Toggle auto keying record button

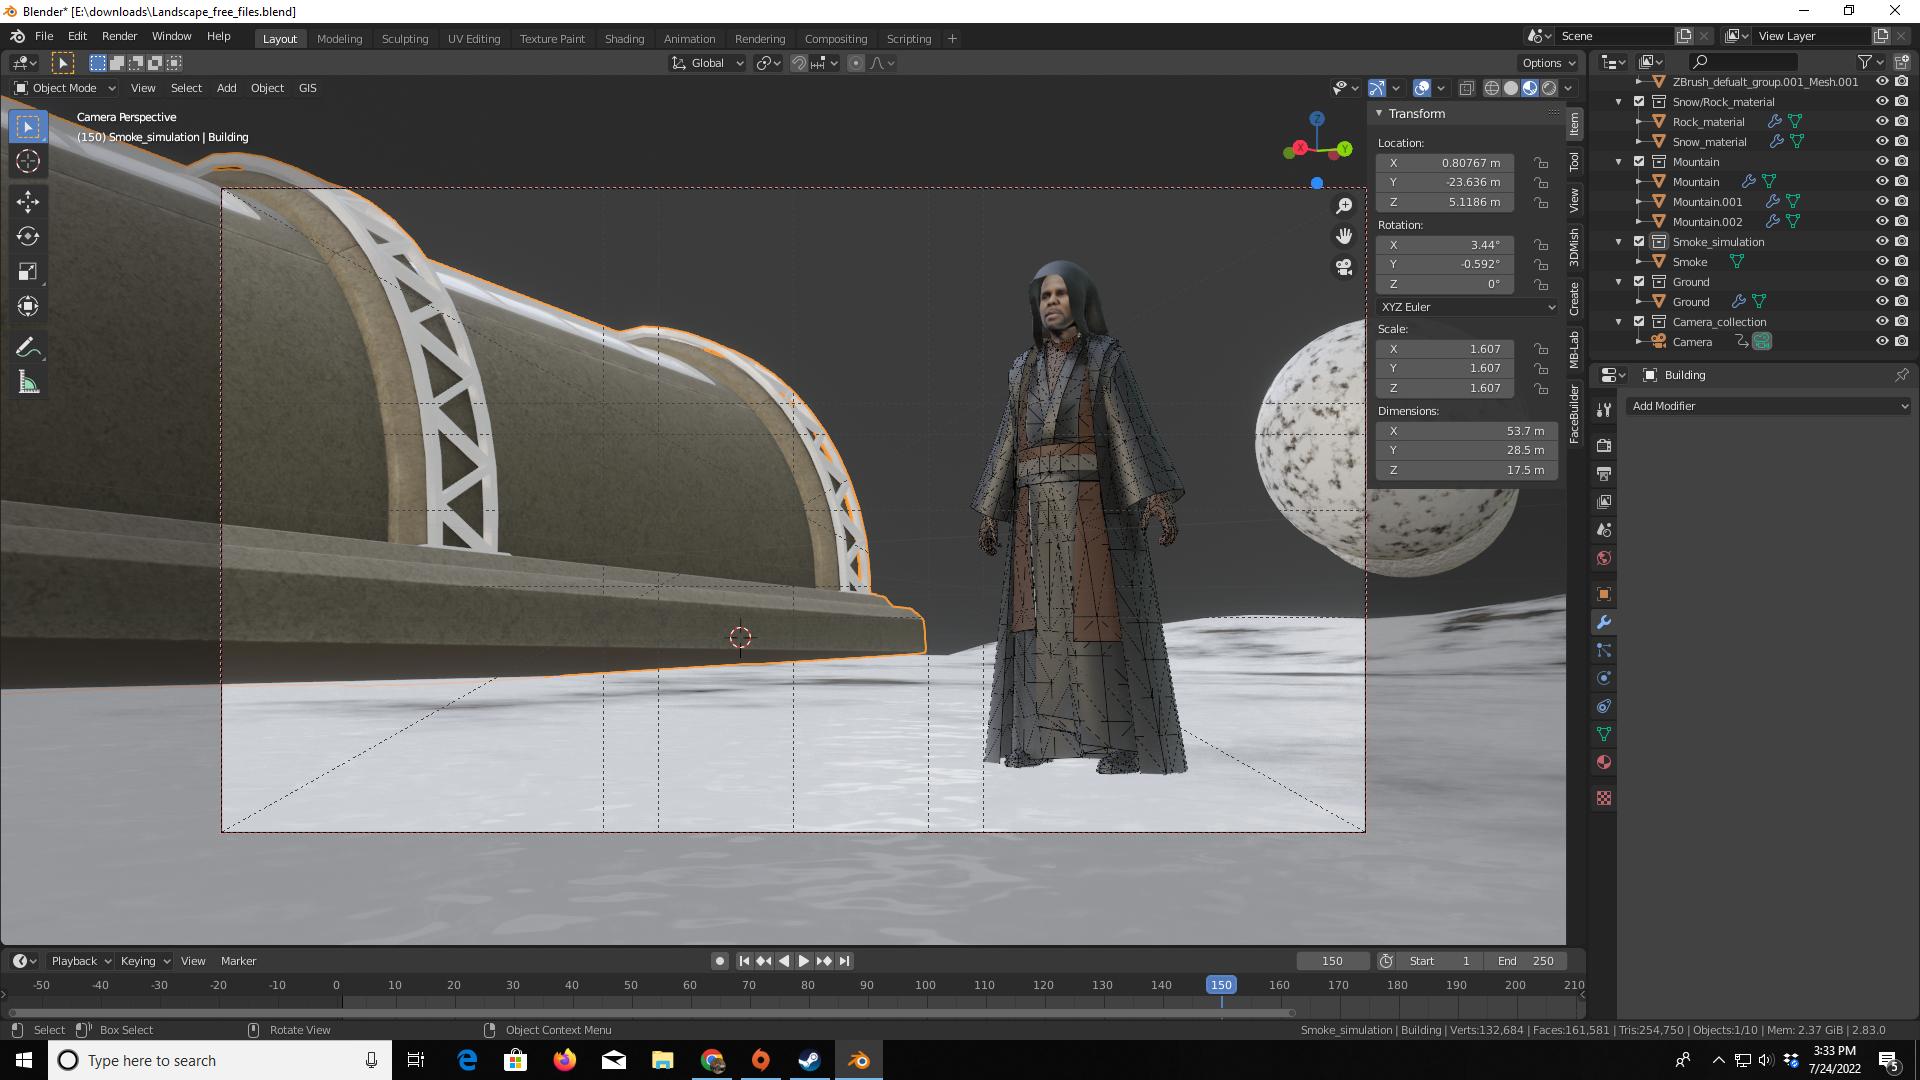[719, 961]
